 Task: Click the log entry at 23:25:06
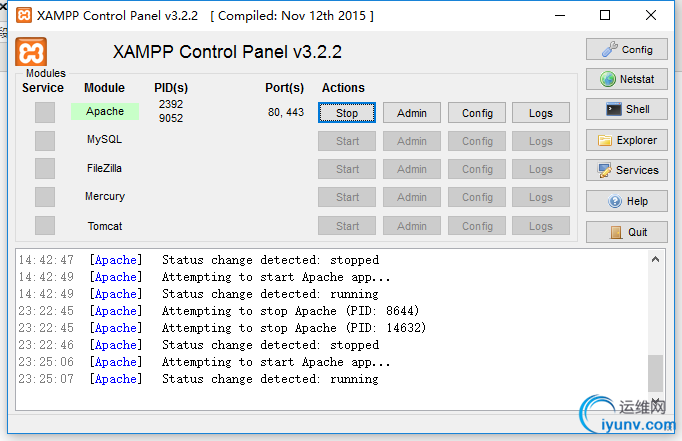(204, 362)
